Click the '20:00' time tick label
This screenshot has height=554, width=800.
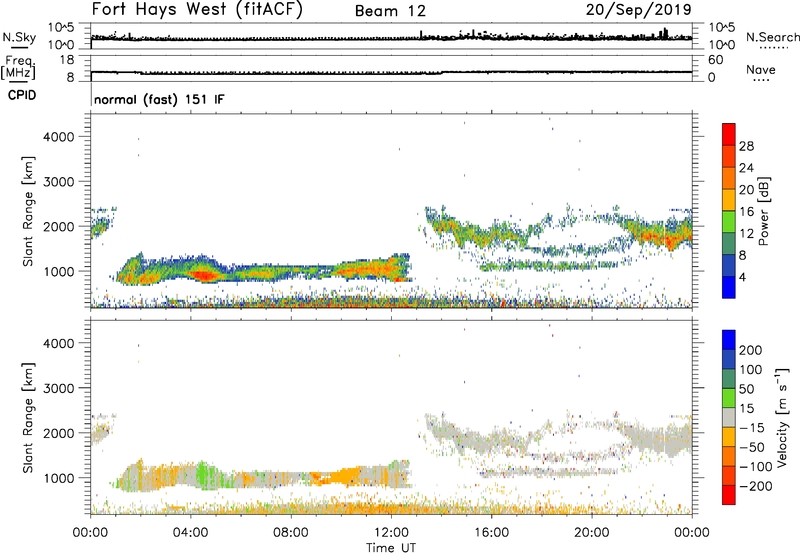click(x=591, y=533)
